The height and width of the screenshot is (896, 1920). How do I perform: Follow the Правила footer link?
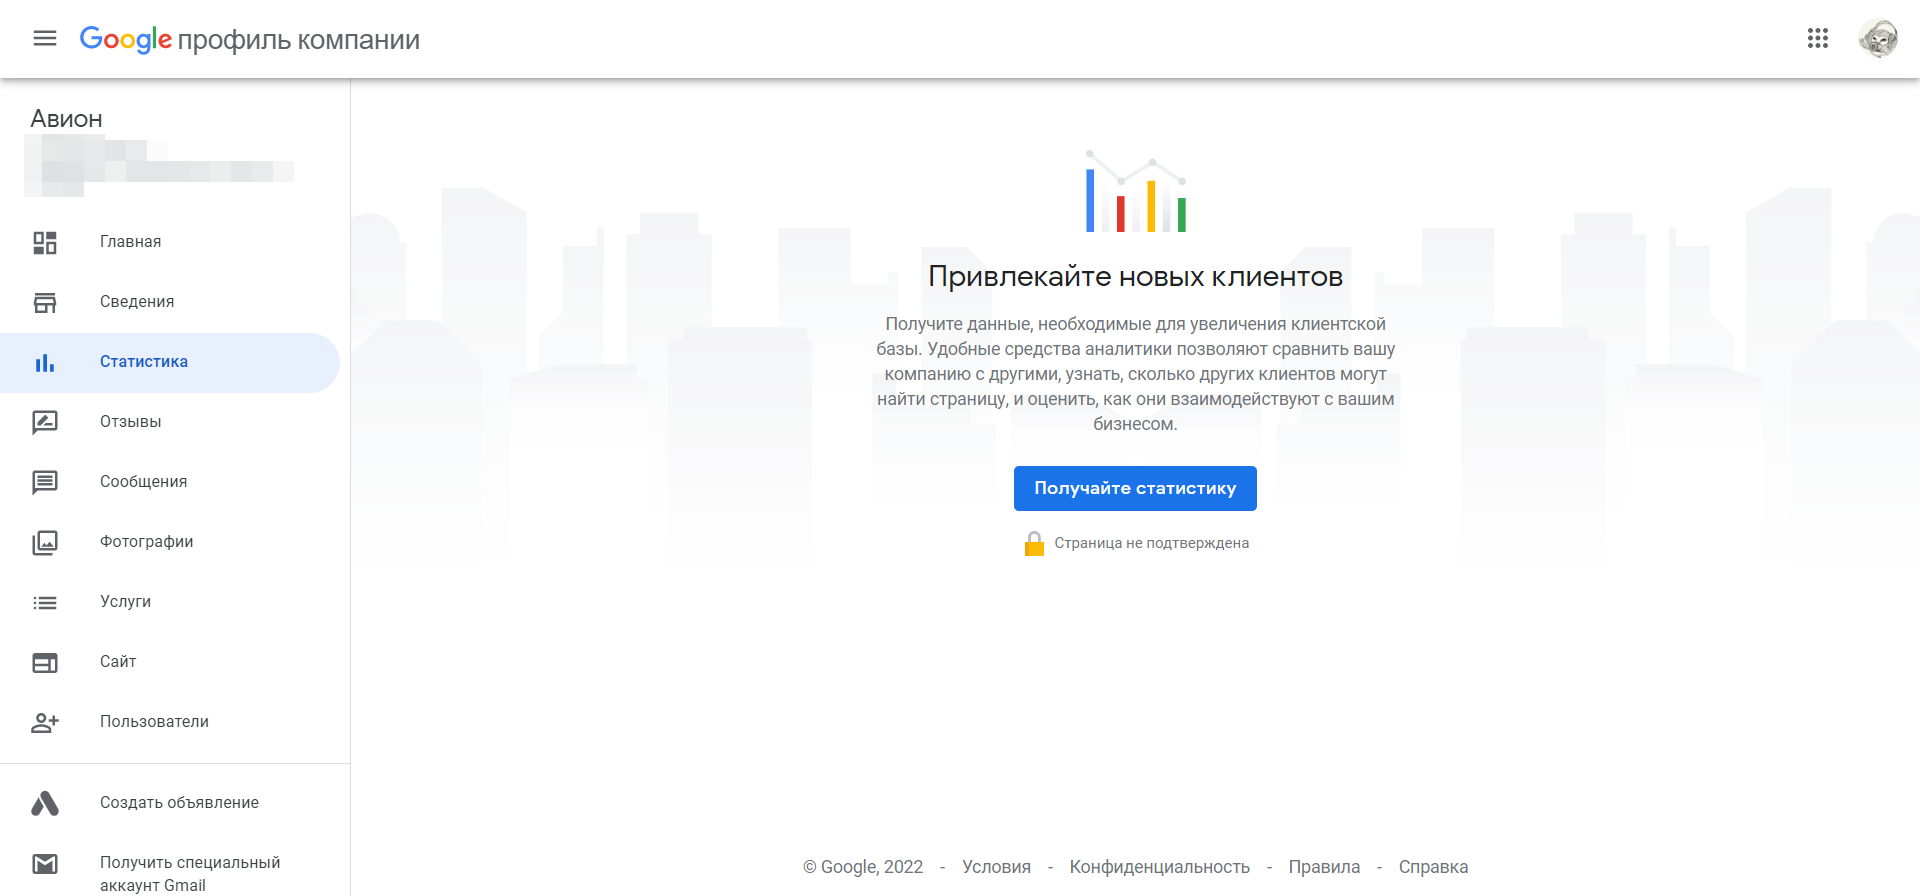1324,867
